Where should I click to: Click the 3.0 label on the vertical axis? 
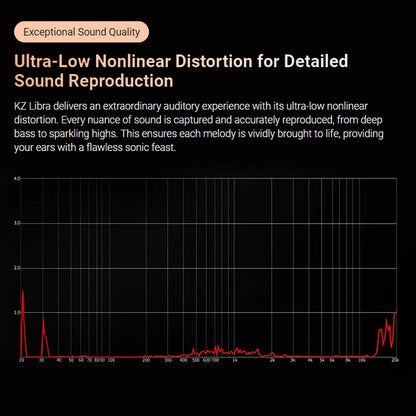pyautogui.click(x=17, y=223)
